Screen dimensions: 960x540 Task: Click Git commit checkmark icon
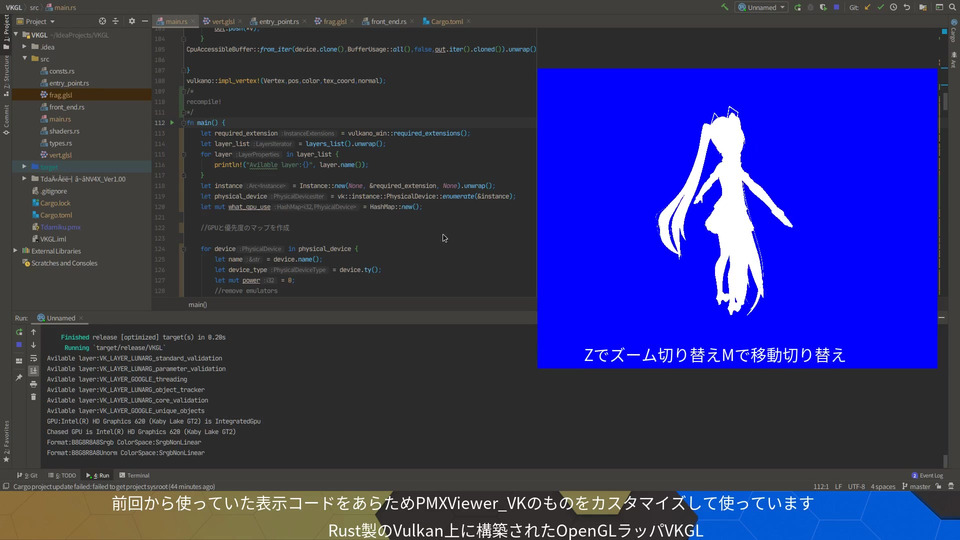882,7
